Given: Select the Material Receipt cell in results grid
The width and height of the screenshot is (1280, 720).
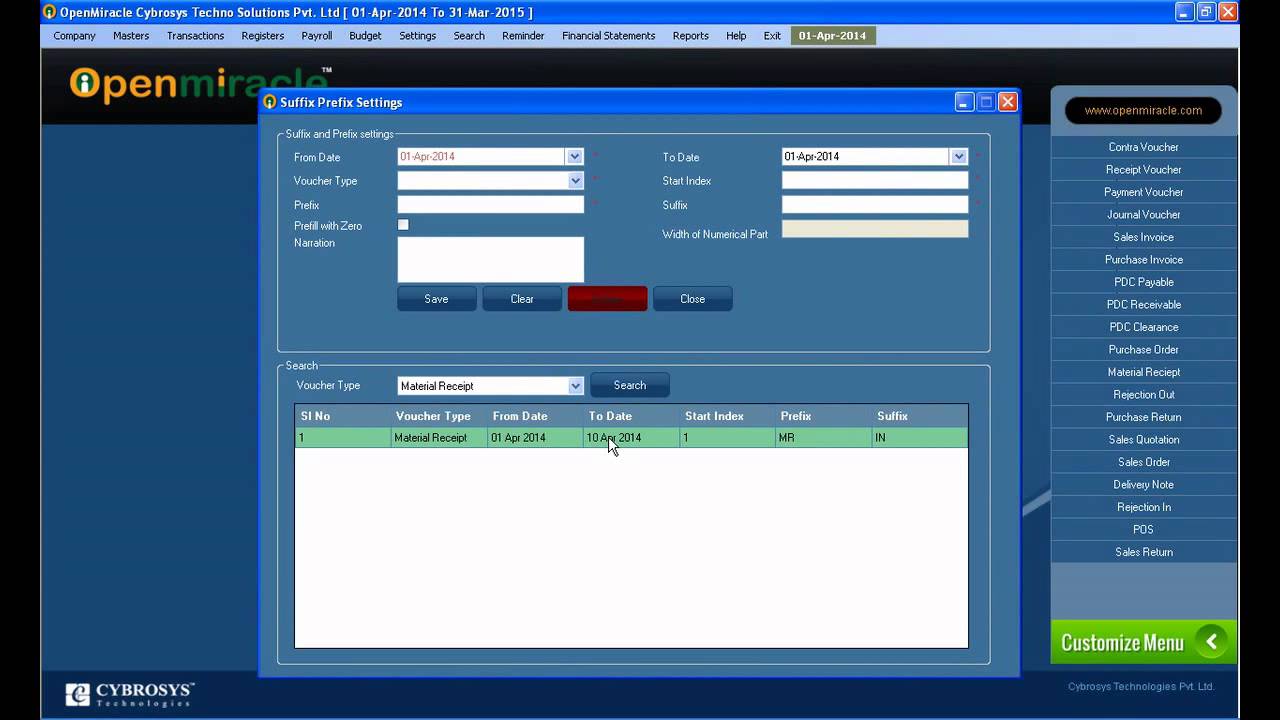Looking at the screenshot, I should coord(439,438).
